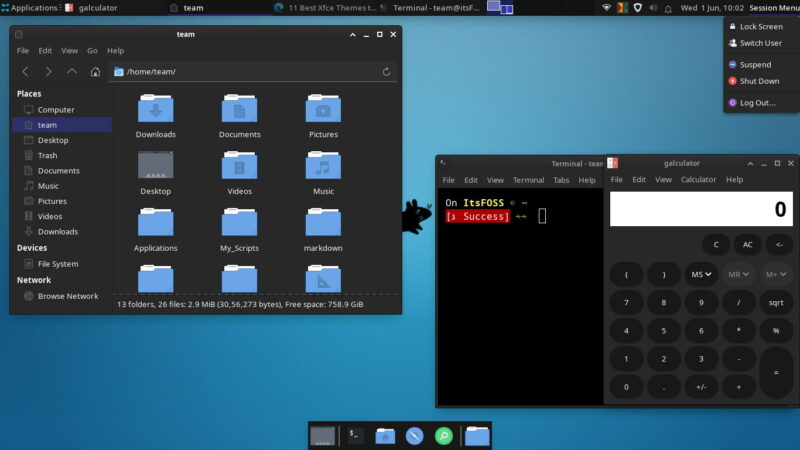
Task: Click the C clear button
Action: (716, 245)
